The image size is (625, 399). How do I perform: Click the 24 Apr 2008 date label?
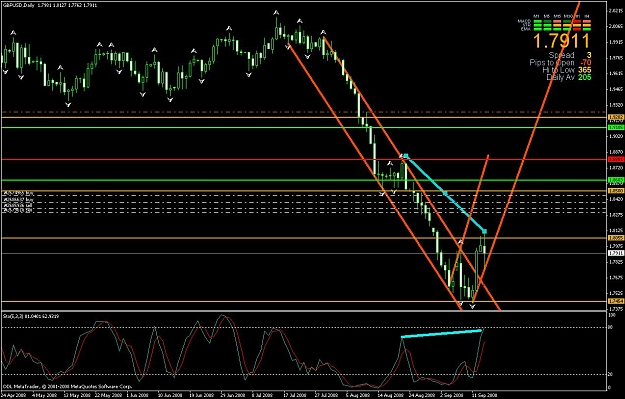13,395
